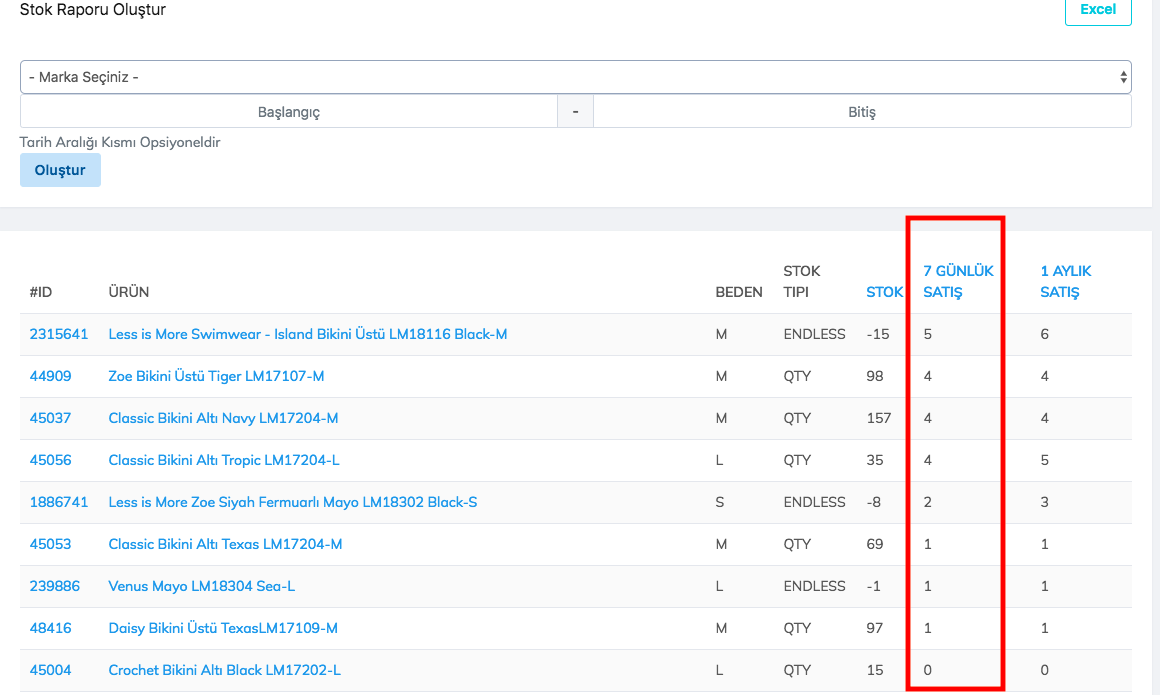Click product ID 45037
This screenshot has width=1160, height=695.
pos(50,418)
